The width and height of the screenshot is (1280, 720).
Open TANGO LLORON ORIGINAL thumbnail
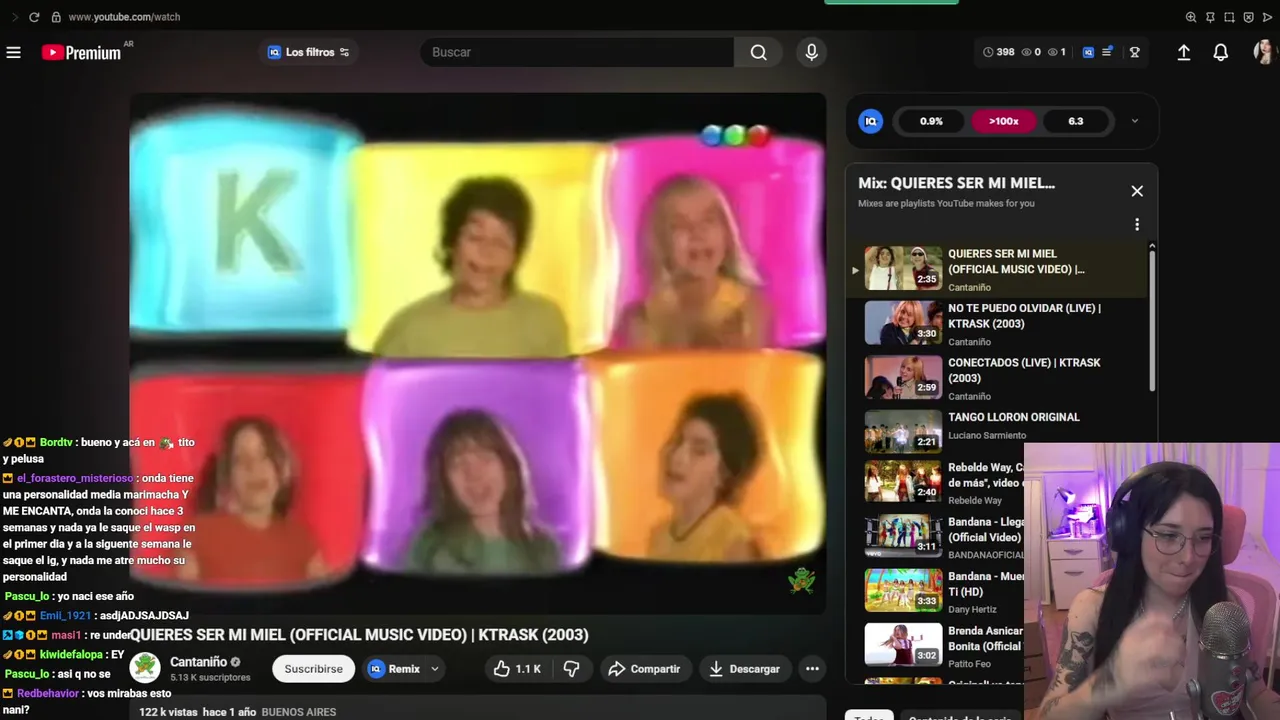coord(903,432)
